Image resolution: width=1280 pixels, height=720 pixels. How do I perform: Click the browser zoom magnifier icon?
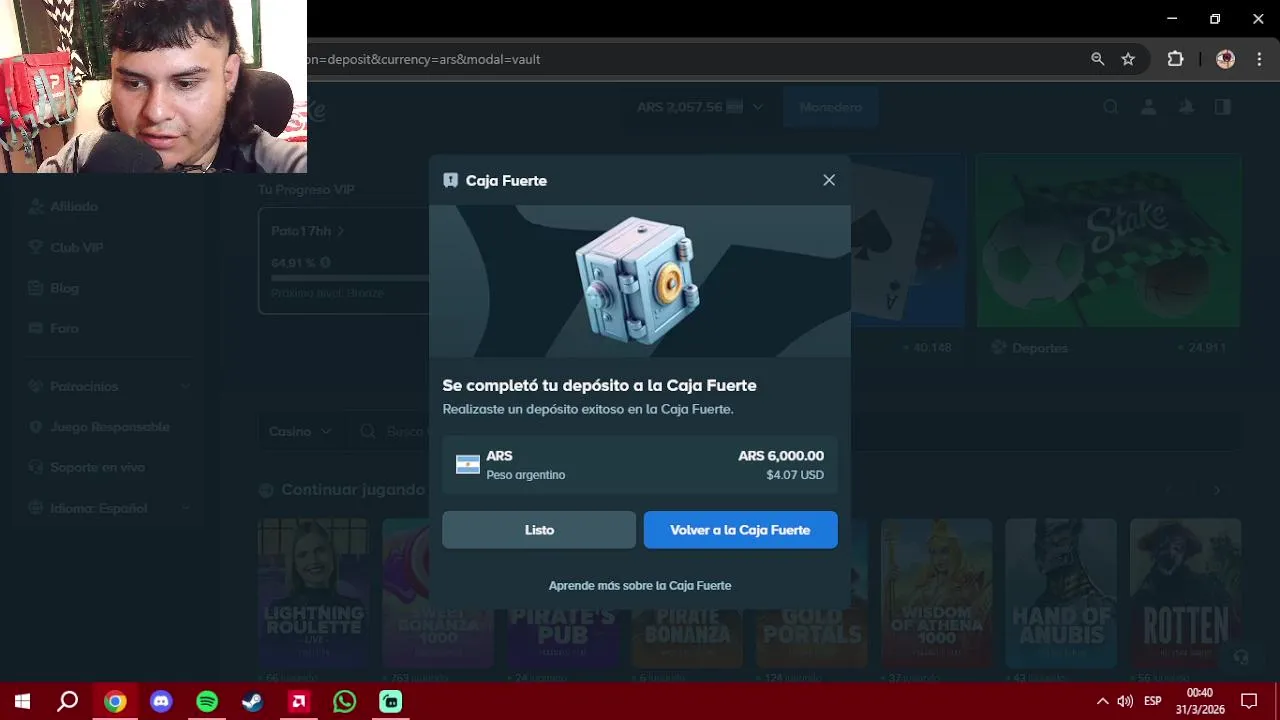[1098, 59]
